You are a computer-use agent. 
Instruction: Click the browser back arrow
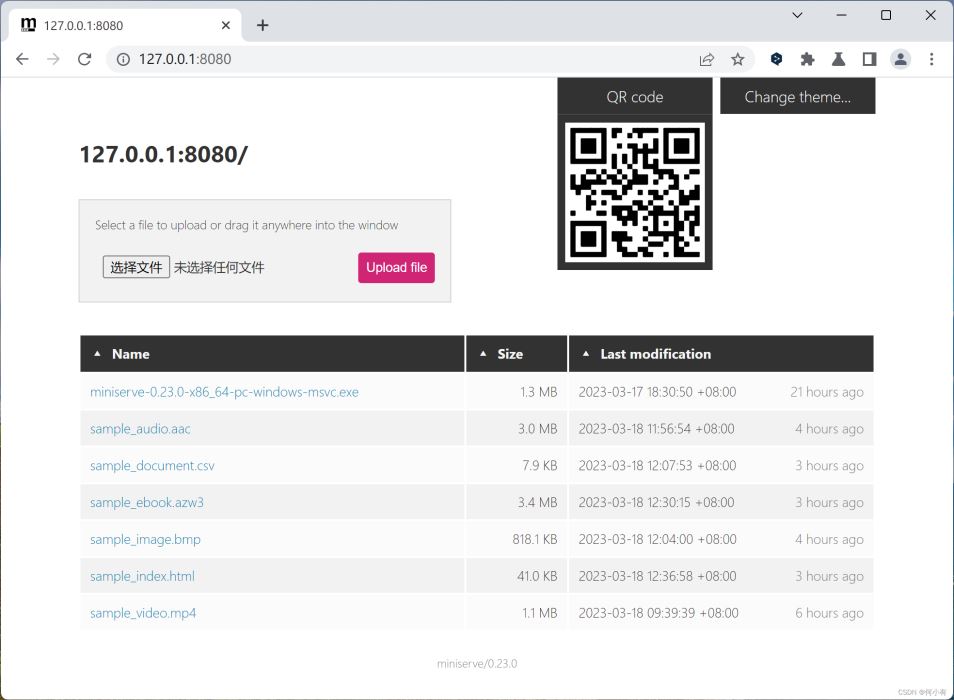tap(22, 59)
